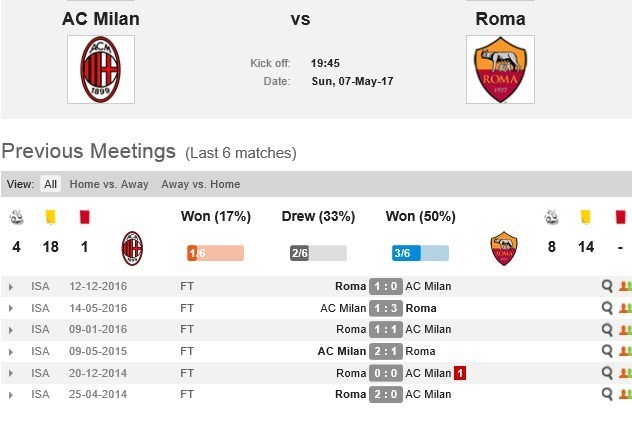Click the large AC Milan crest logo
The height and width of the screenshot is (428, 632).
[100, 69]
